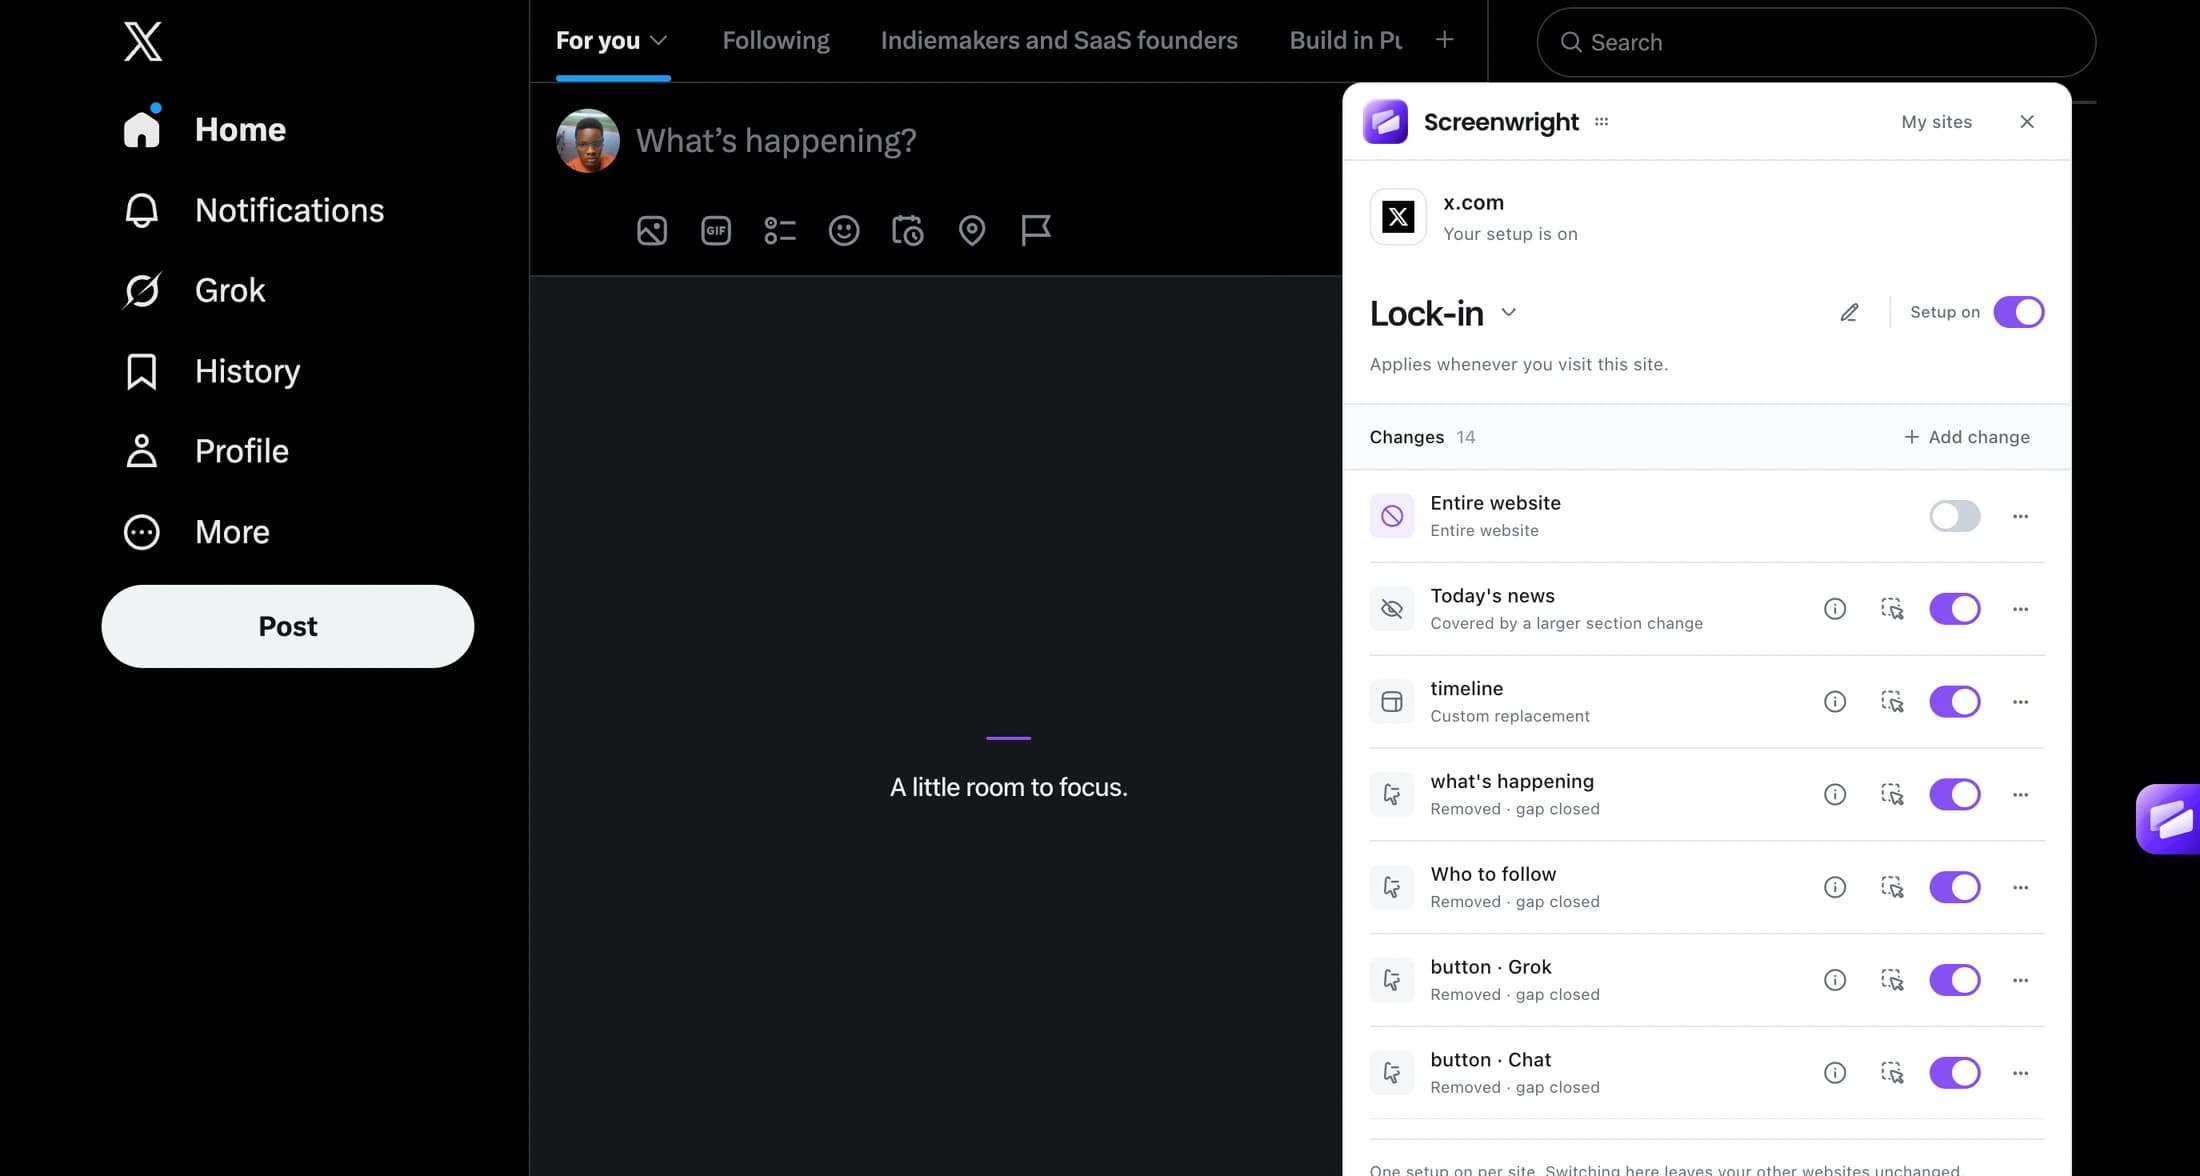
Task: Click the info icon for Today's news
Action: coord(1835,609)
